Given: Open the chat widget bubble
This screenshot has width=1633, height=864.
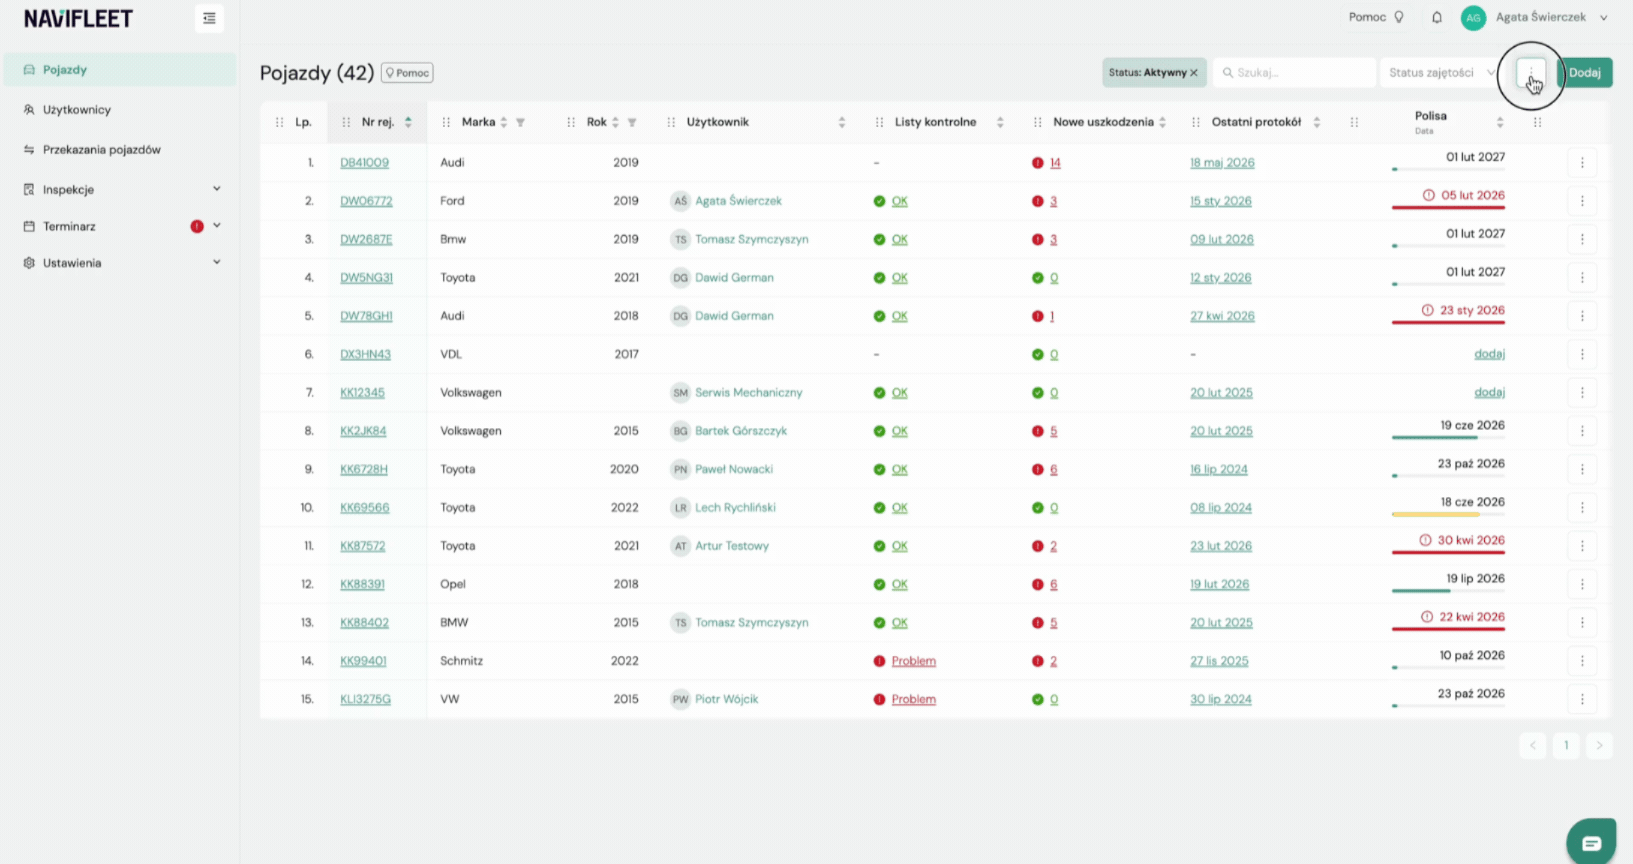Looking at the screenshot, I should click(1591, 843).
